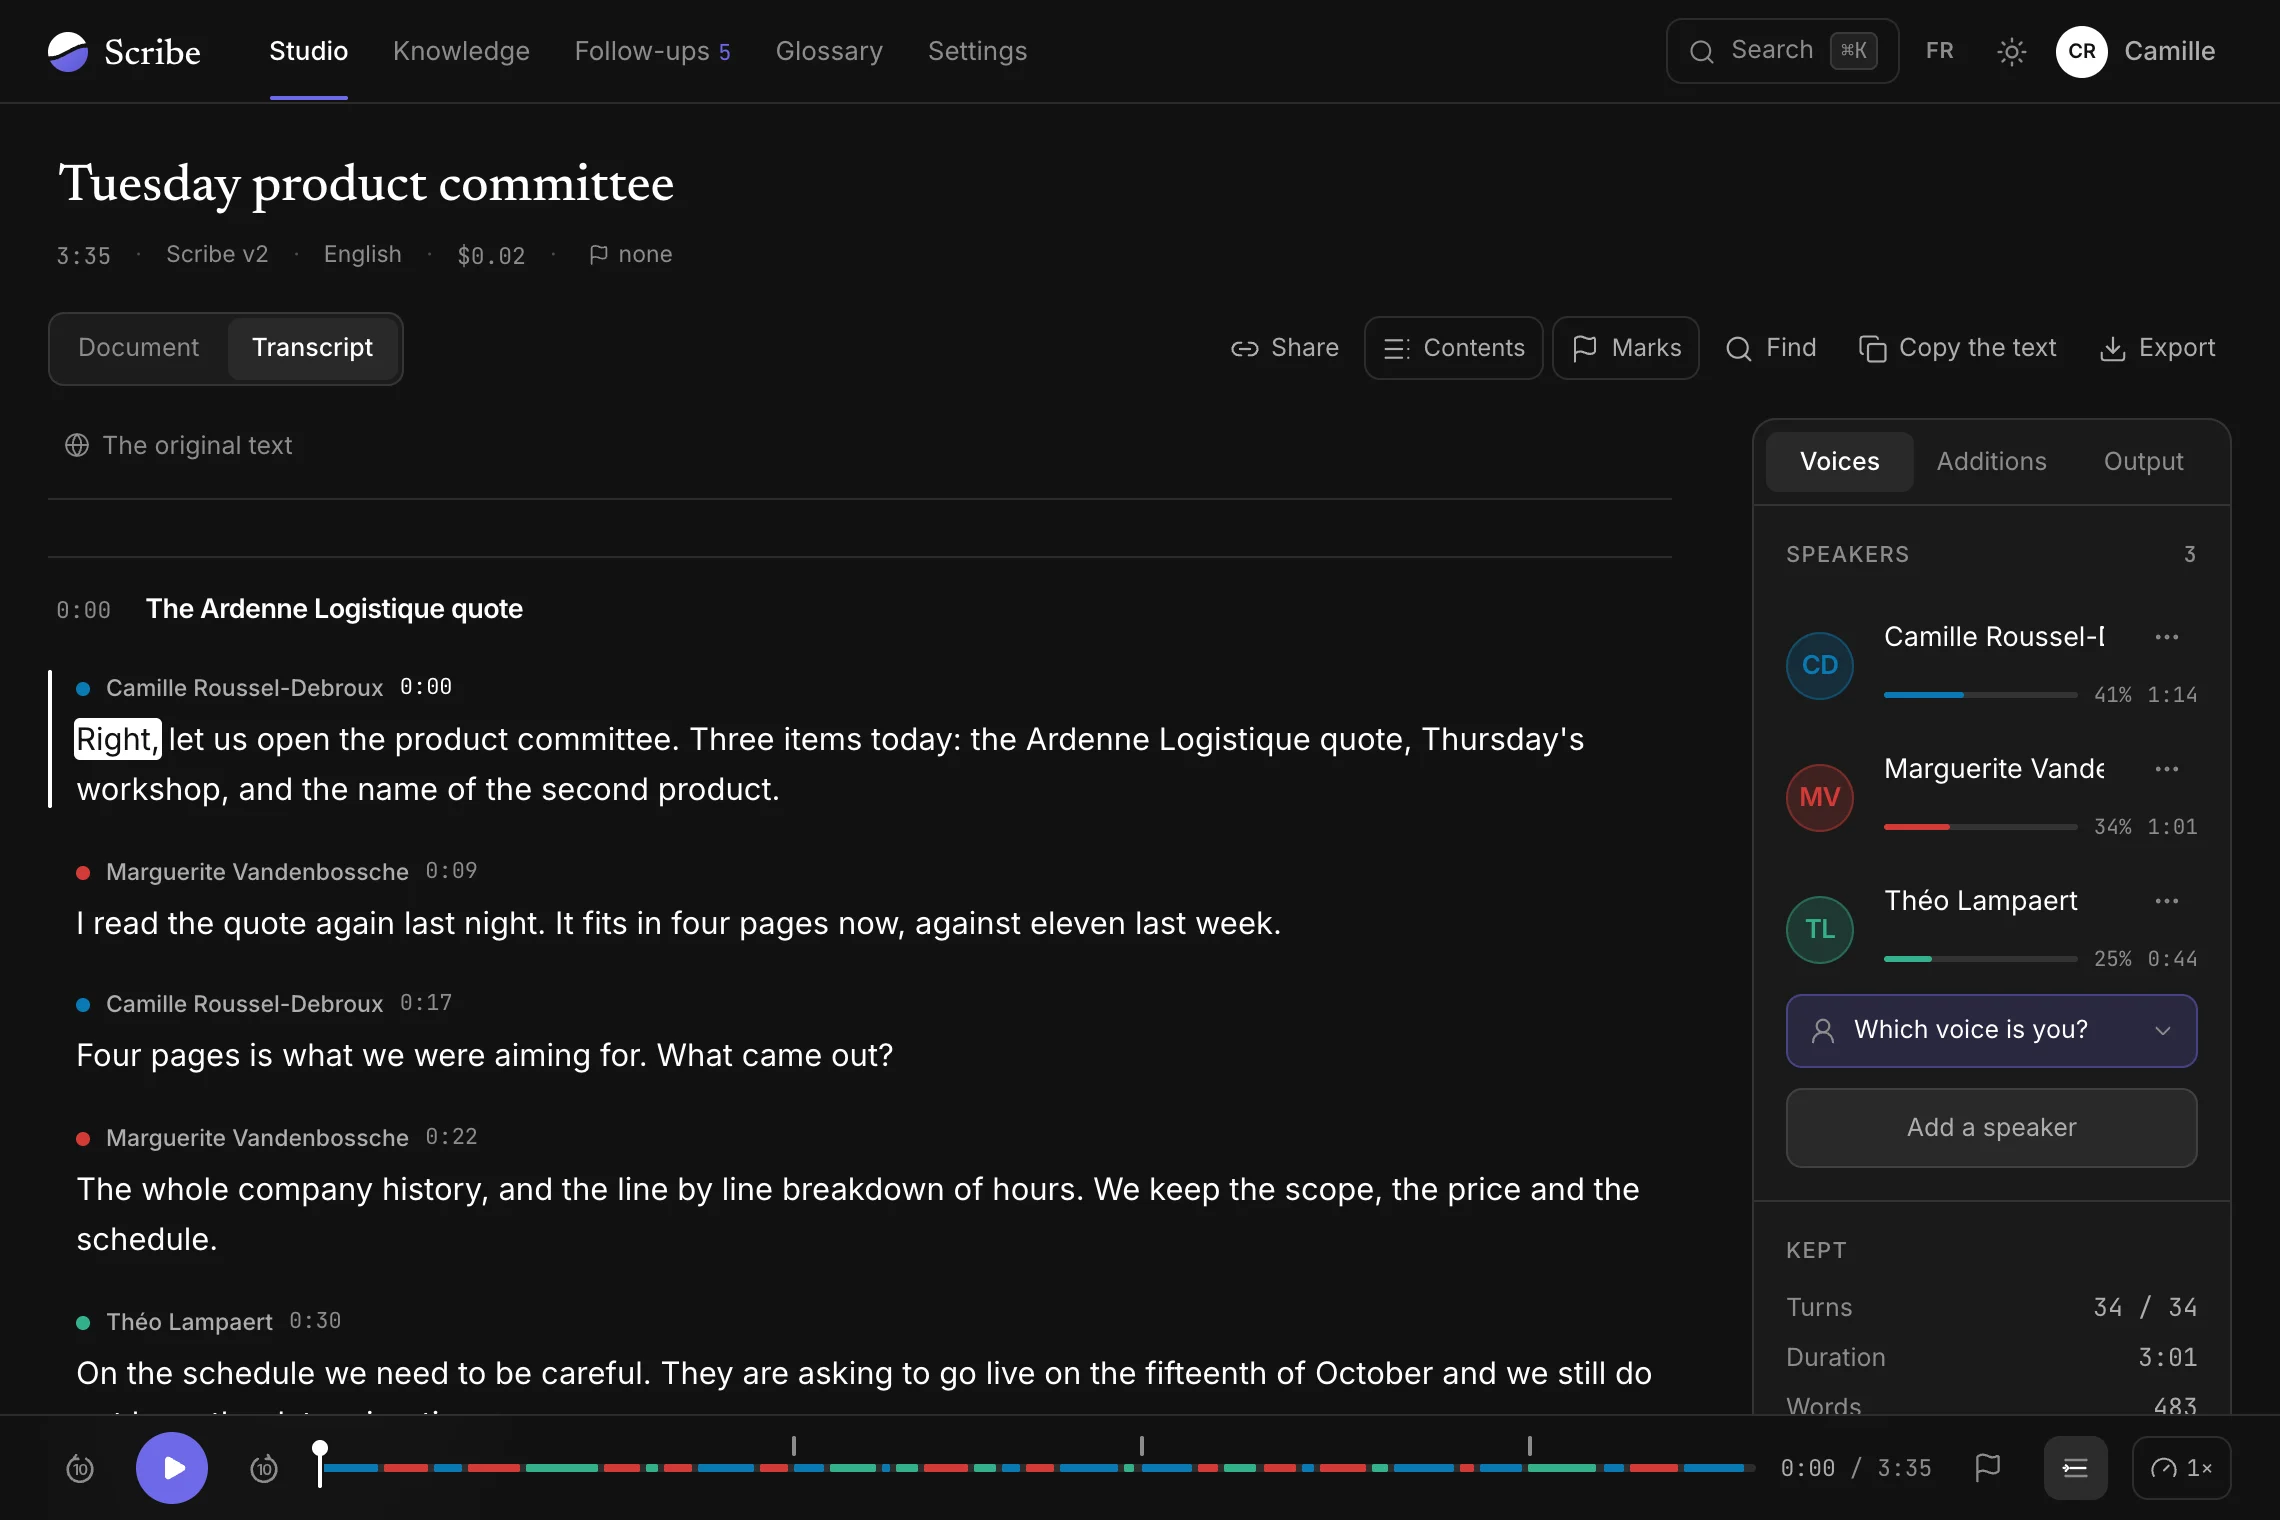Click the CD speaker avatar
2280x1520 pixels.
pos(1820,665)
